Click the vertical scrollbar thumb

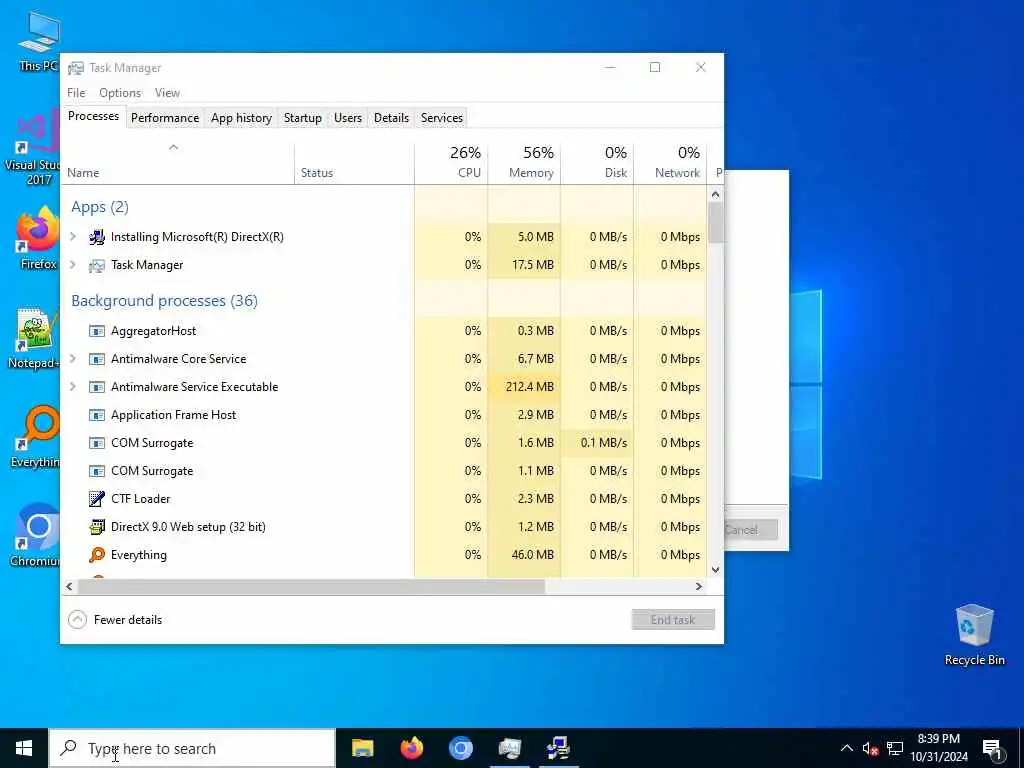[716, 222]
